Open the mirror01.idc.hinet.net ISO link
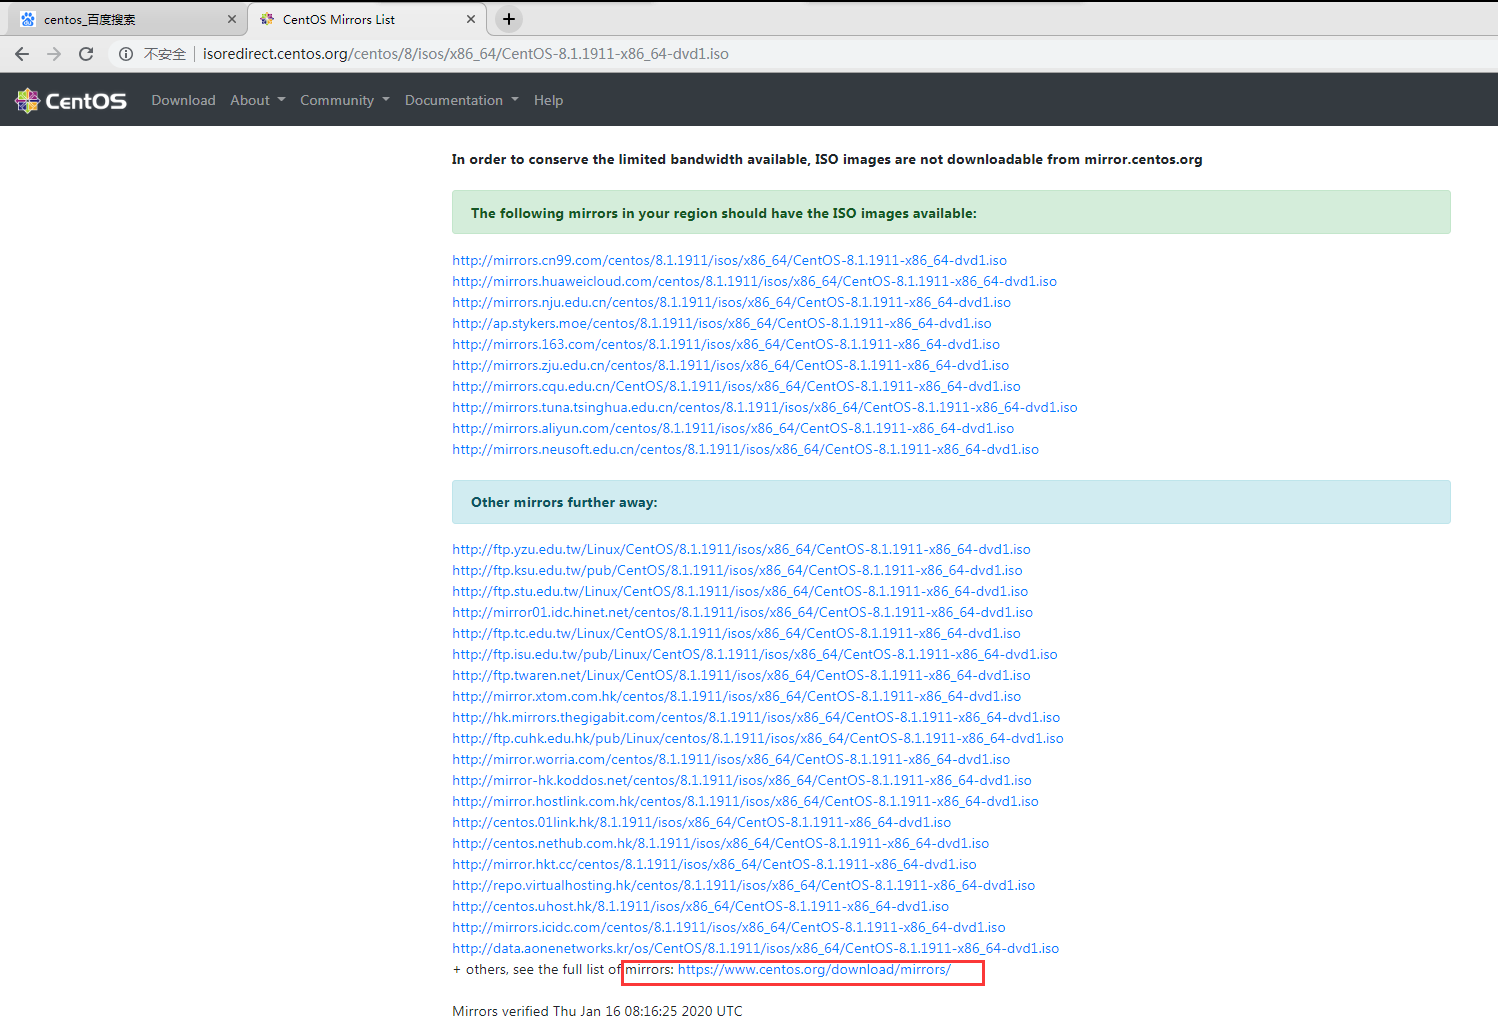The image size is (1498, 1034). 742,612
